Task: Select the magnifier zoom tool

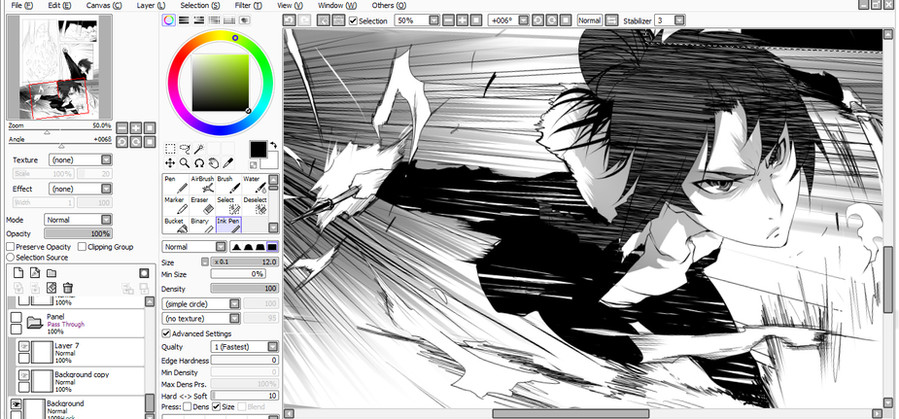Action: click(x=185, y=163)
